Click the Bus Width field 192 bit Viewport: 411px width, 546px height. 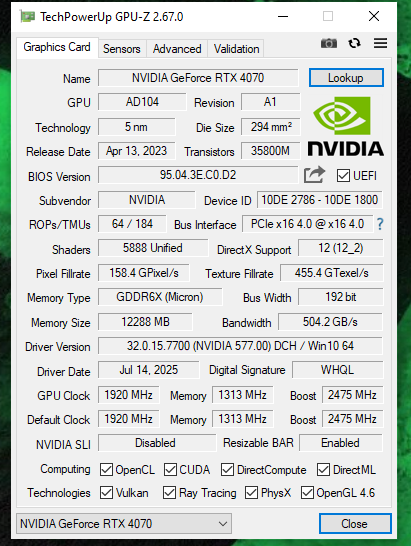[x=341, y=297]
